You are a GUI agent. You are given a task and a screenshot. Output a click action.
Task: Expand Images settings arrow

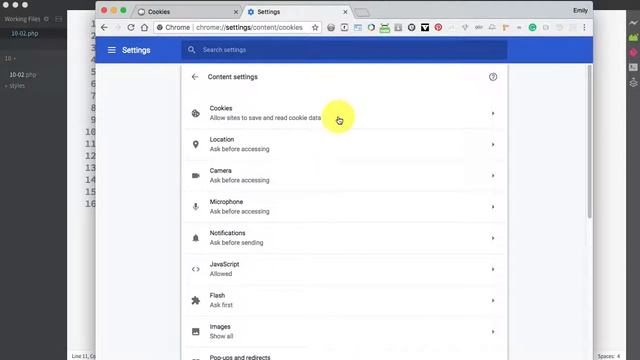(493, 331)
